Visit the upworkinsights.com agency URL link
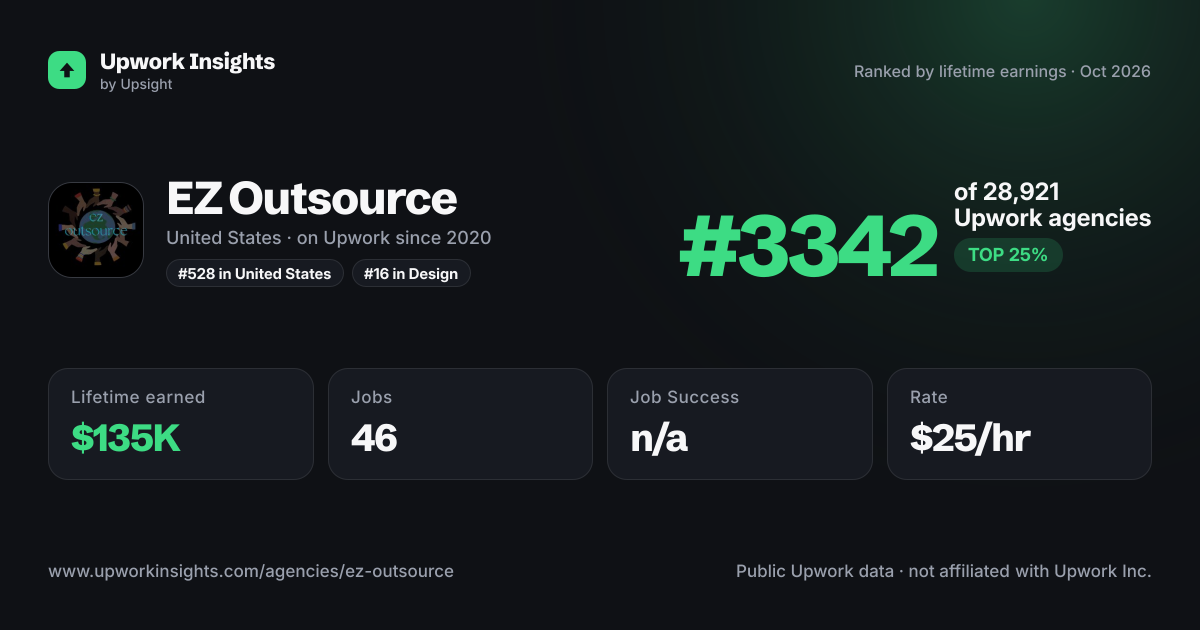This screenshot has width=1200, height=630. [251, 572]
